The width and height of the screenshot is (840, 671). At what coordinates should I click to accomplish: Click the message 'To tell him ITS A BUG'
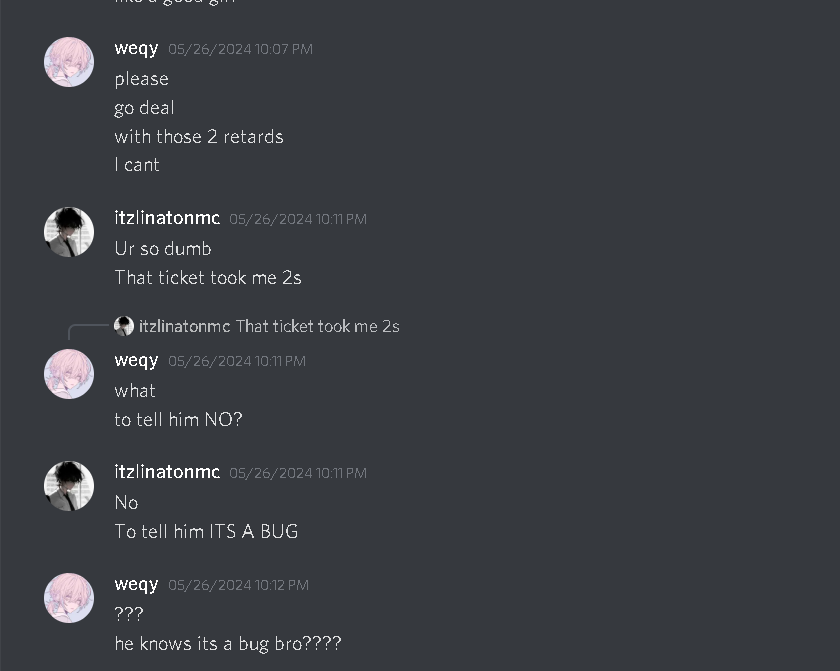click(206, 531)
